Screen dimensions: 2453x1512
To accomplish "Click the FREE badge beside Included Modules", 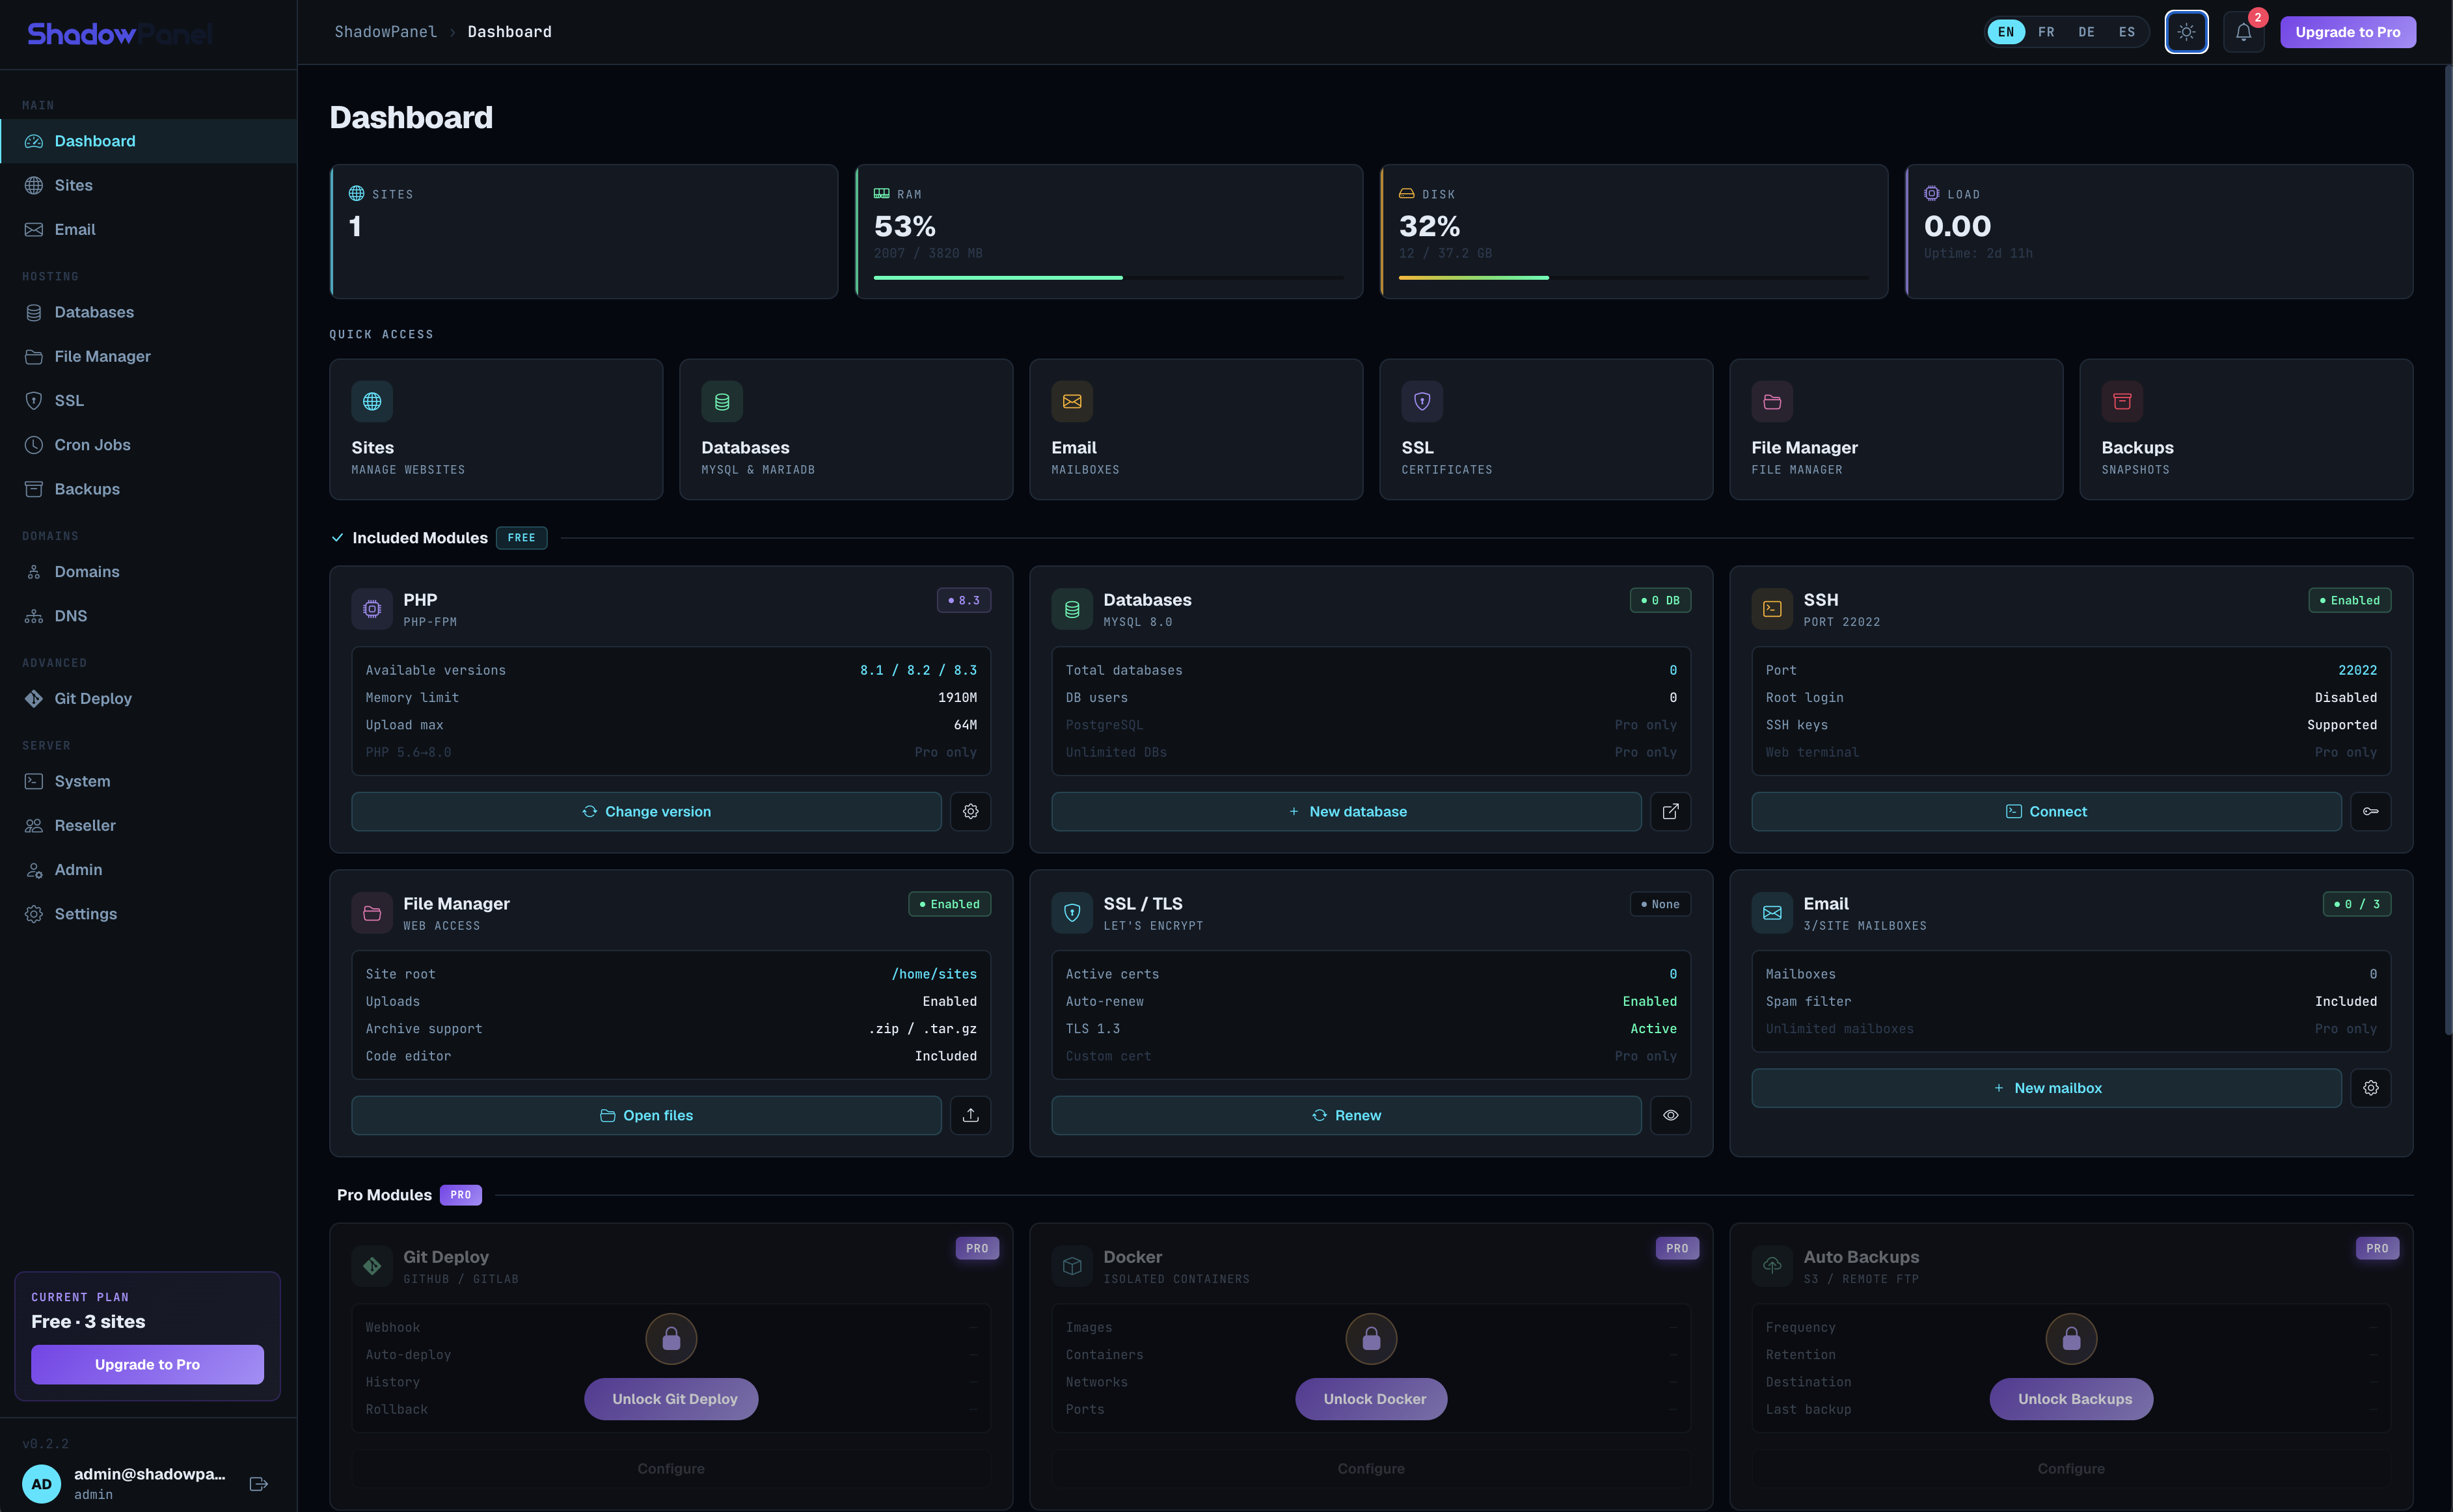I will coord(521,538).
